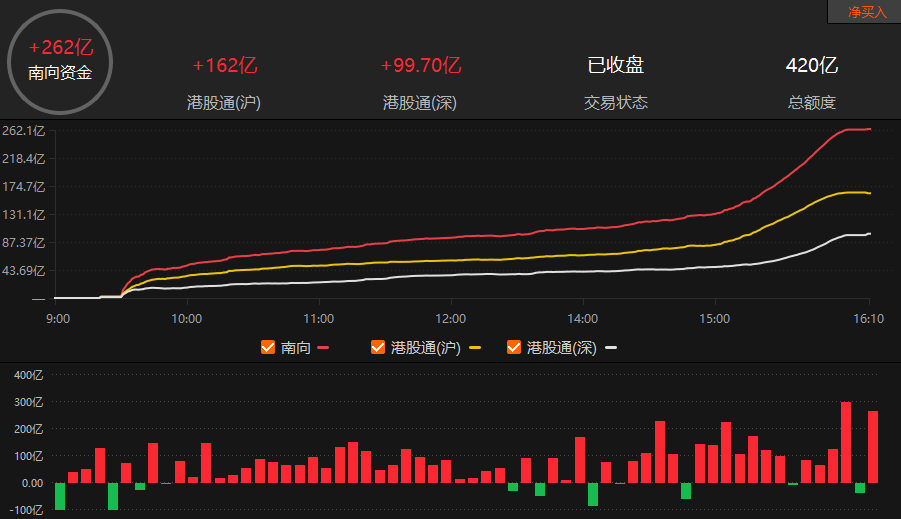Screen dimensions: 901x519
Task: Click the 0.00 bar chart axis label
Action: pyautogui.click(x=33, y=483)
